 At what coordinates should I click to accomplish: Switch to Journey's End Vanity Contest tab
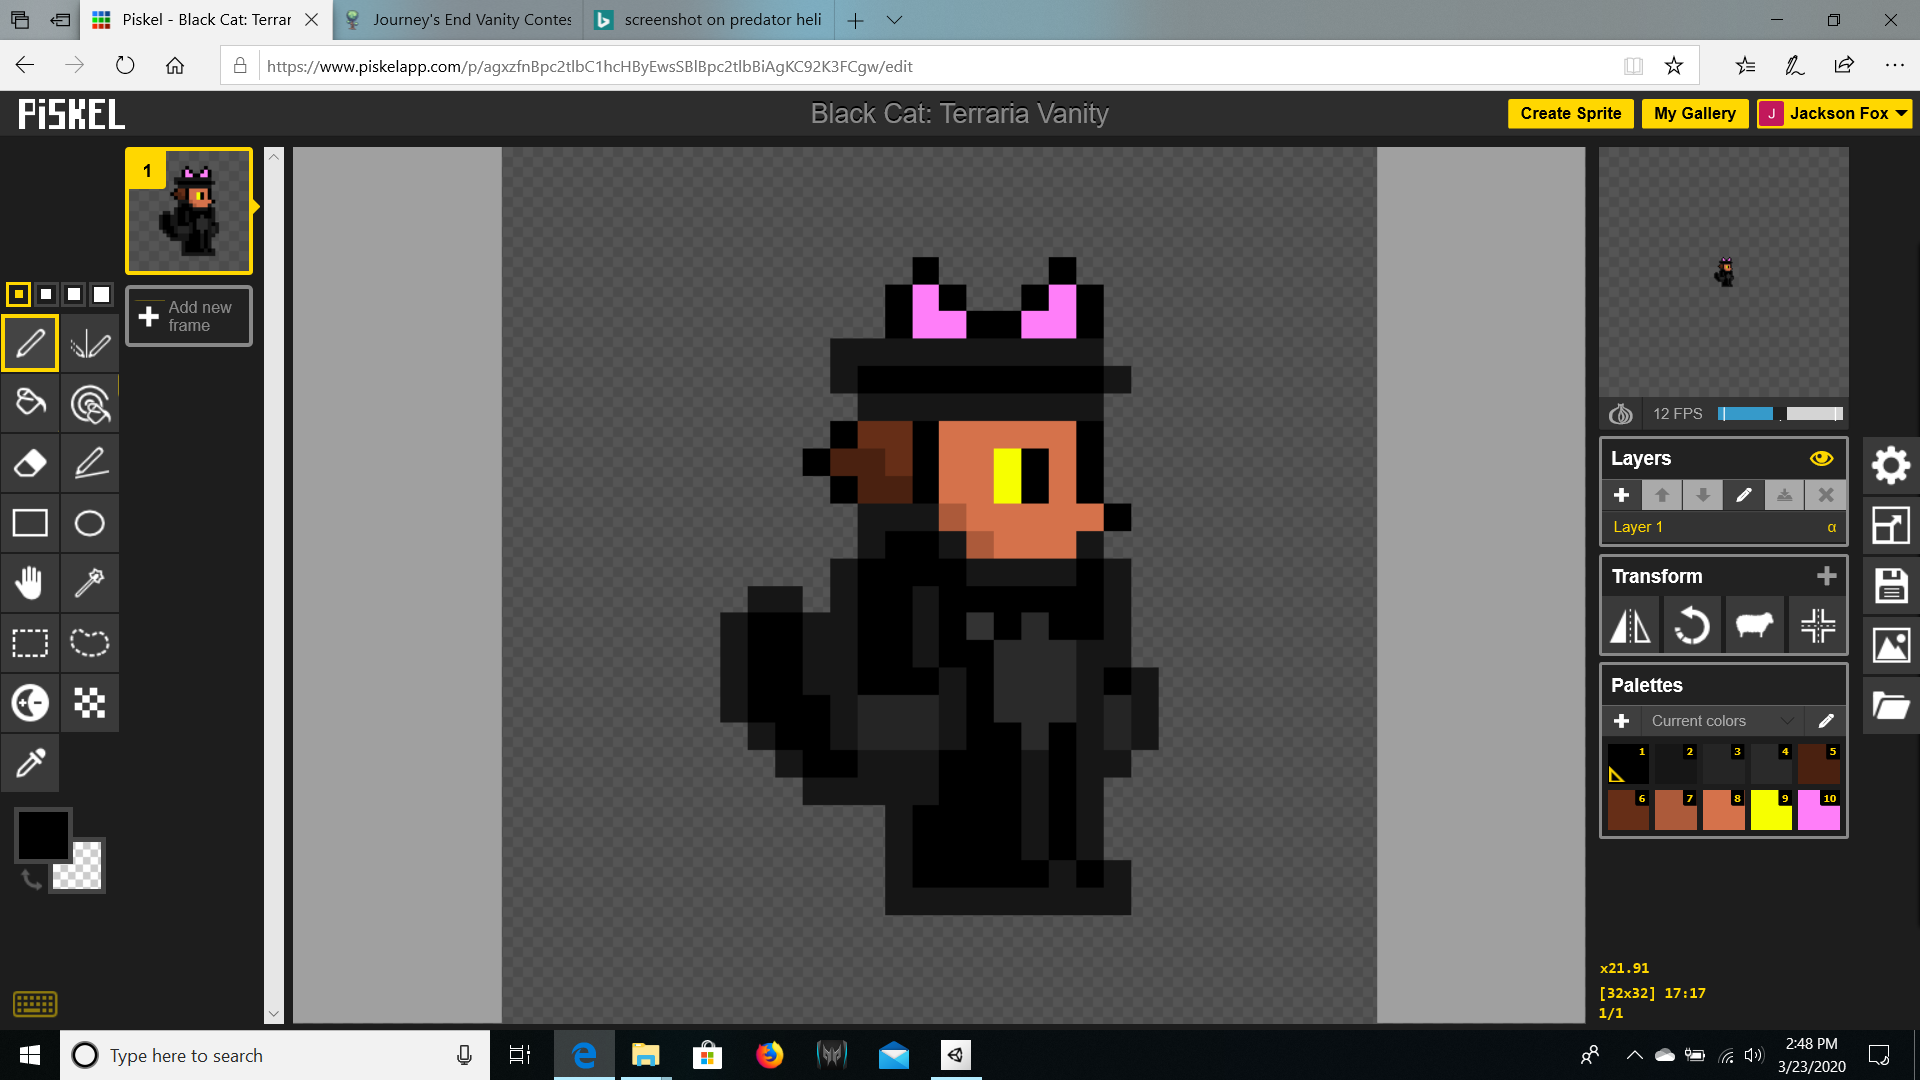click(460, 20)
